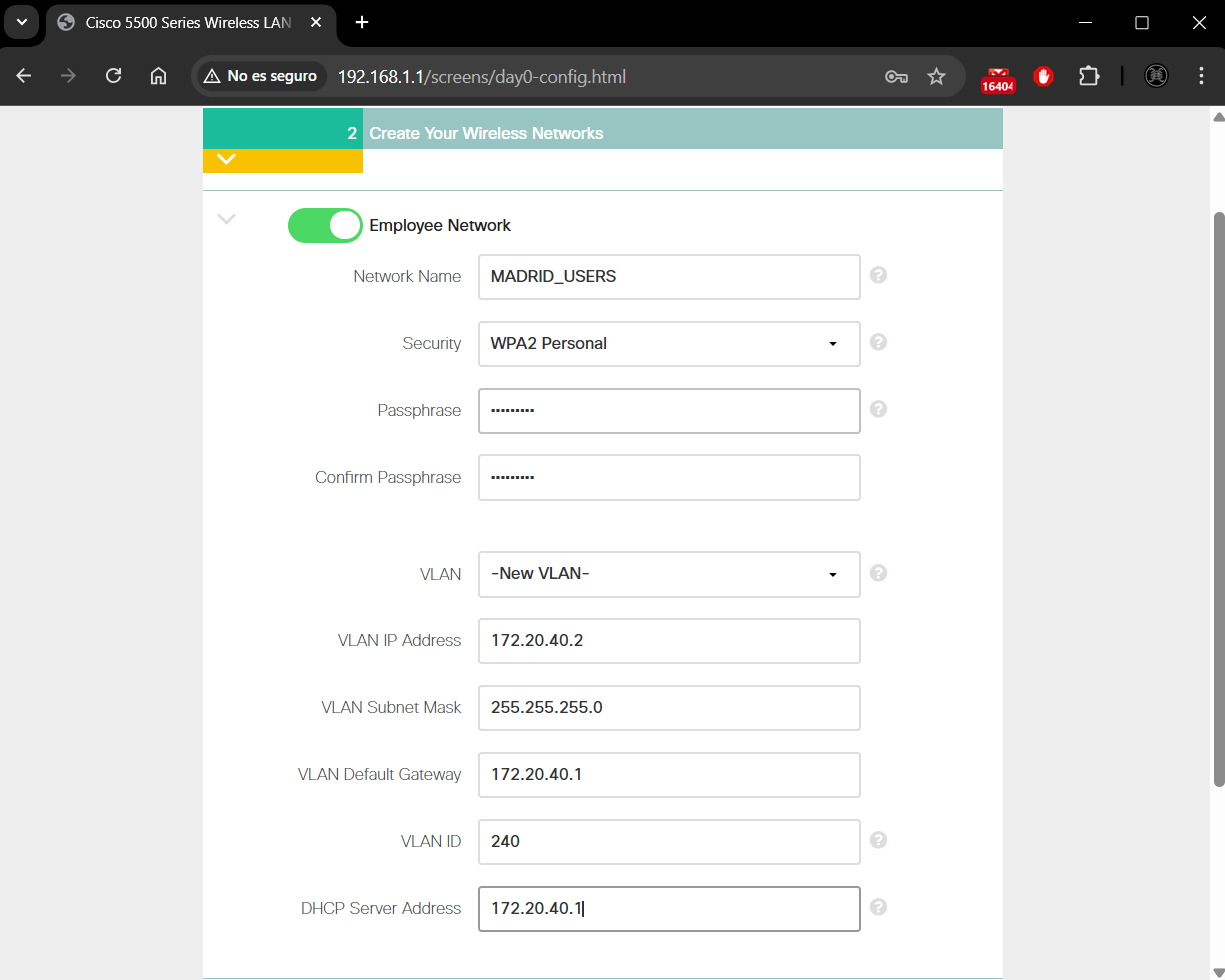Click the VLAN Subnet Mask field

[x=669, y=708]
